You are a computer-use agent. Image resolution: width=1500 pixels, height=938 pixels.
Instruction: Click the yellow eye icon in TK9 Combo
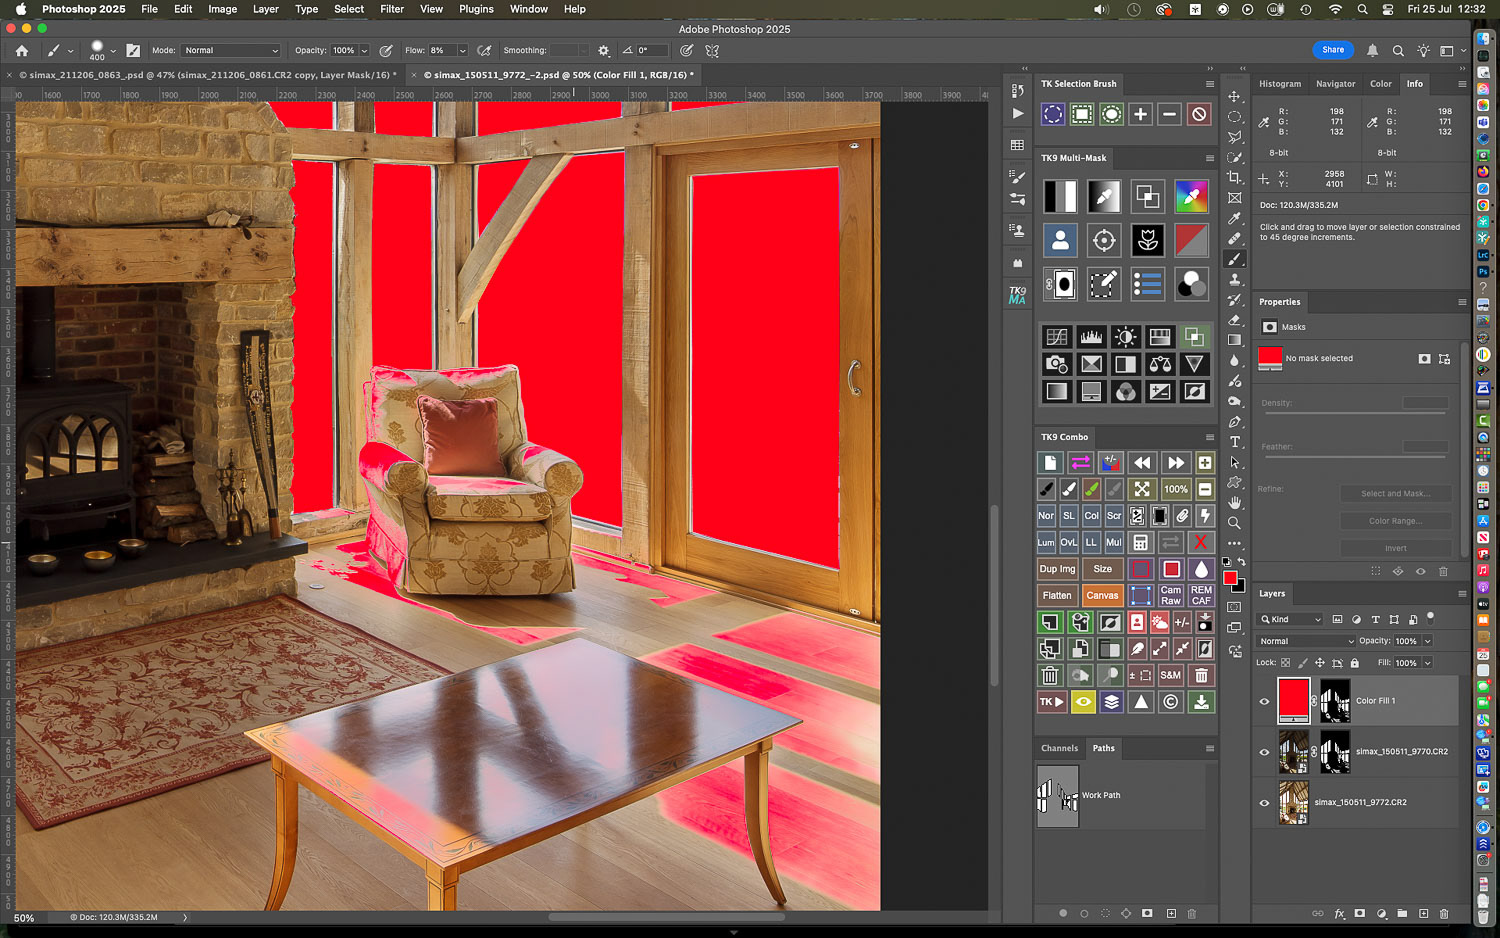click(1082, 702)
